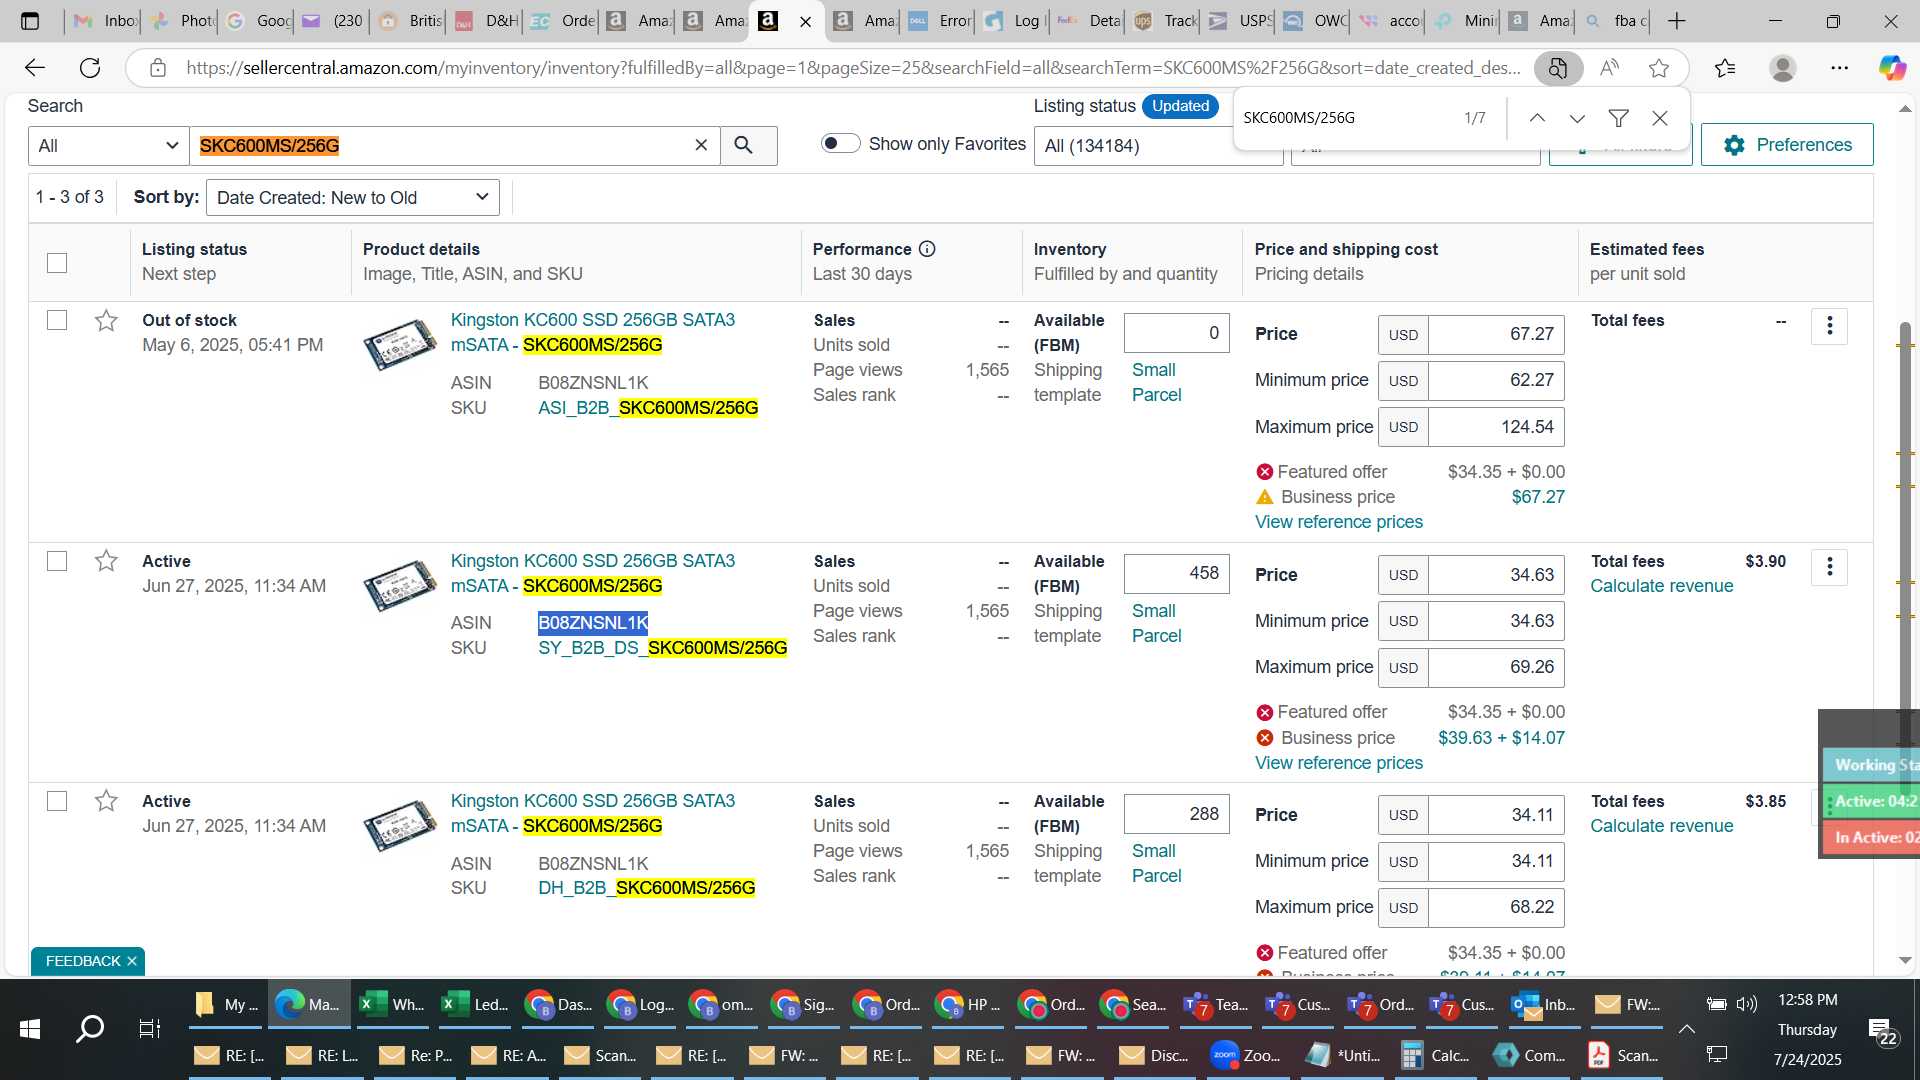This screenshot has height=1080, width=1920.
Task: Dismiss the FEEDBACK tab
Action: (x=131, y=961)
